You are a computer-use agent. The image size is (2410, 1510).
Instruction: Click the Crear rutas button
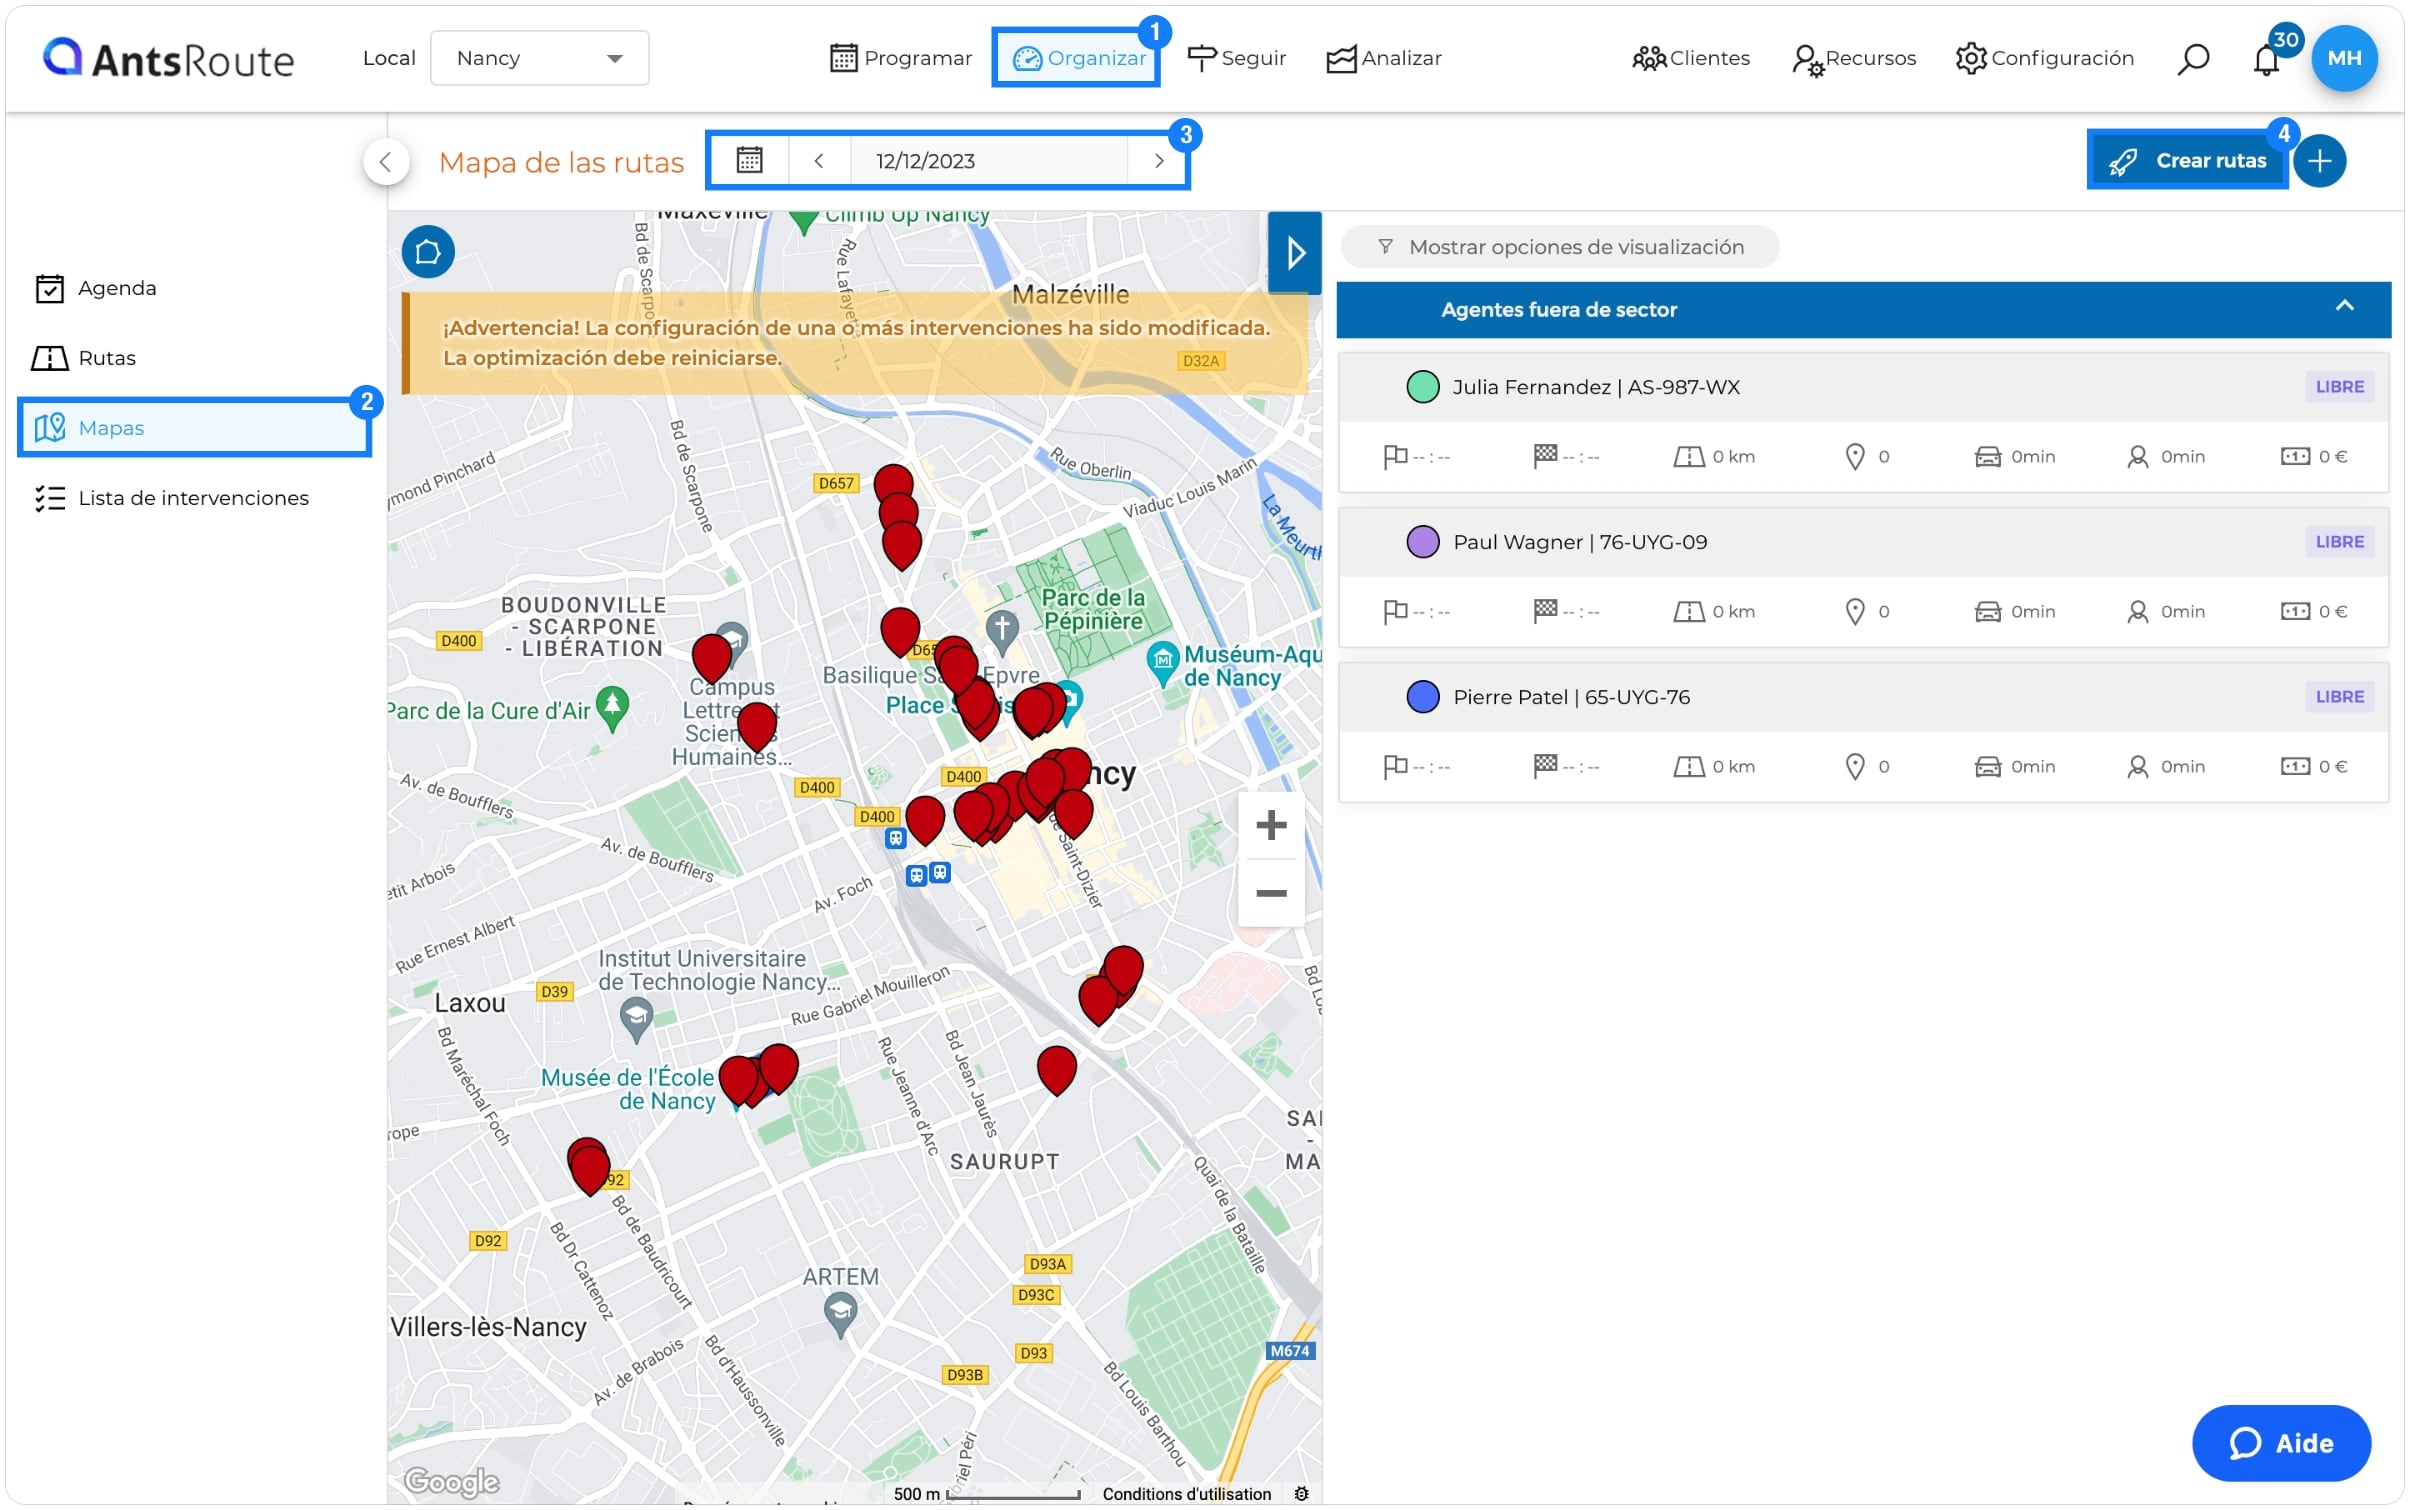point(2186,160)
